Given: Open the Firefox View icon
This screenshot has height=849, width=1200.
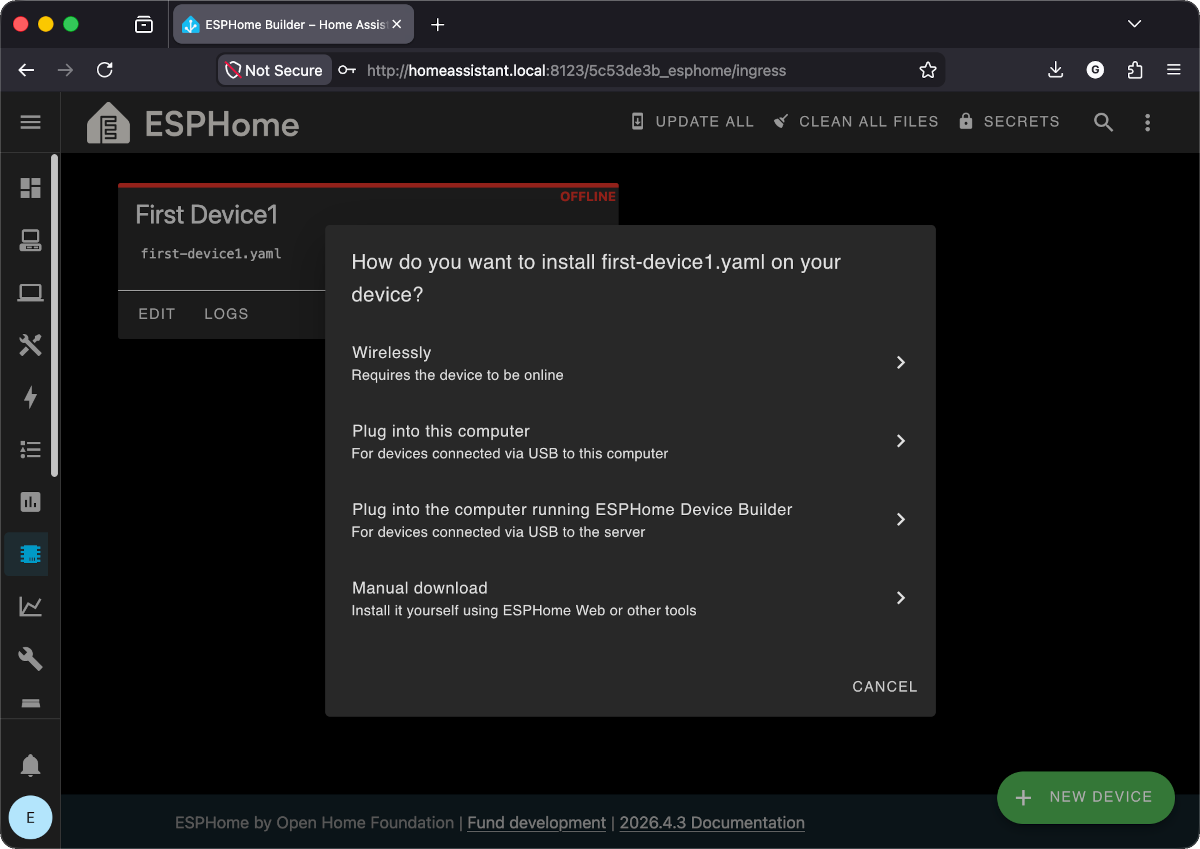Looking at the screenshot, I should (144, 25).
